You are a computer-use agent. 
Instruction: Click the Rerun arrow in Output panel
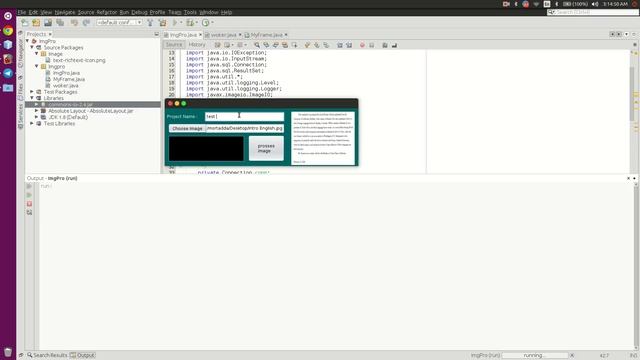tap(29, 187)
